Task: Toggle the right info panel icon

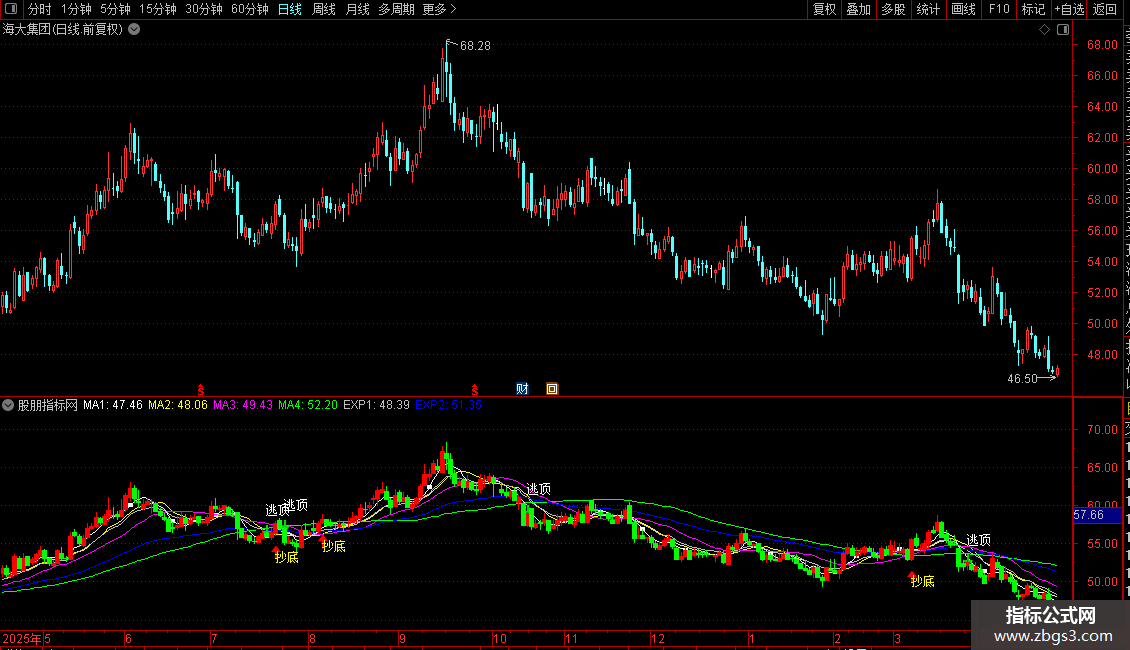Action: click(x=1063, y=30)
